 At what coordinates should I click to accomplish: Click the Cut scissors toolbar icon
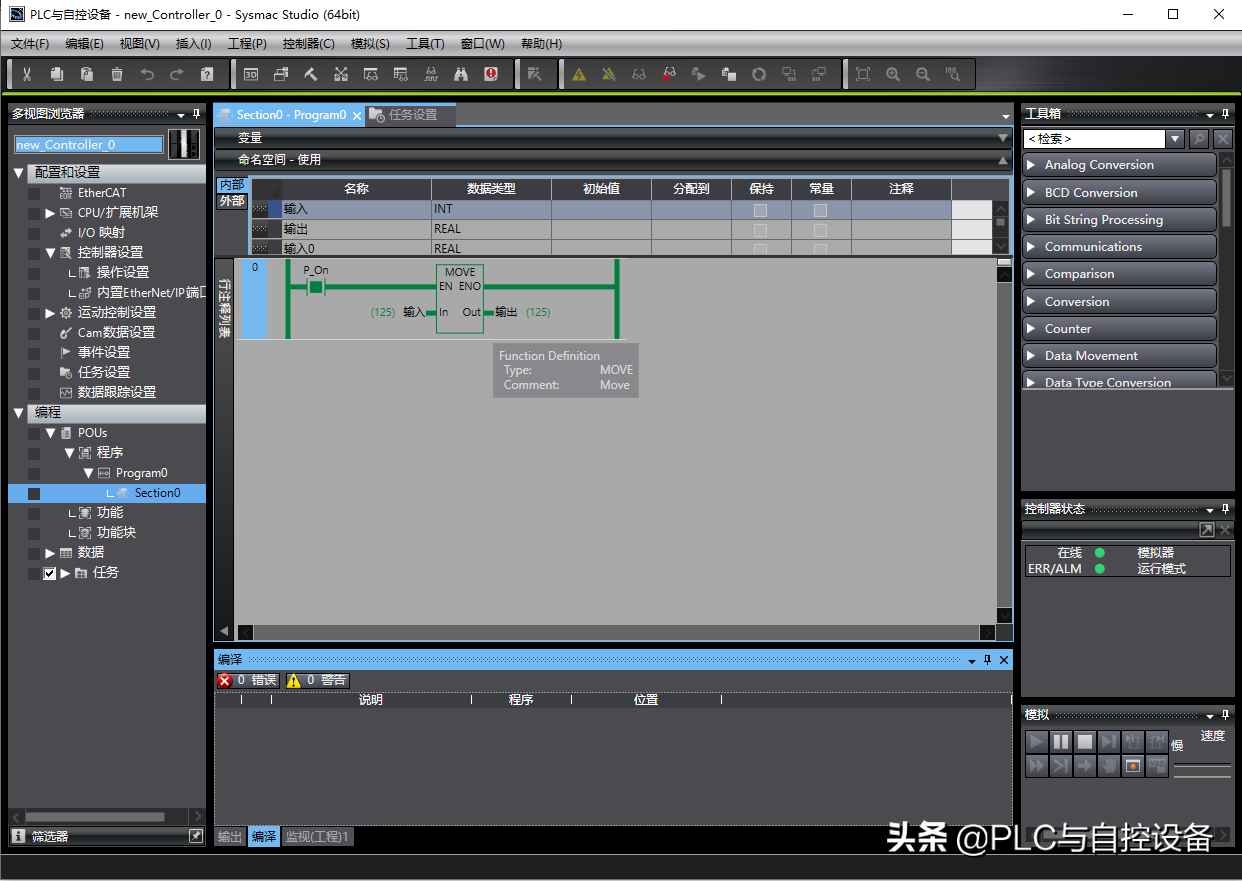[27, 74]
